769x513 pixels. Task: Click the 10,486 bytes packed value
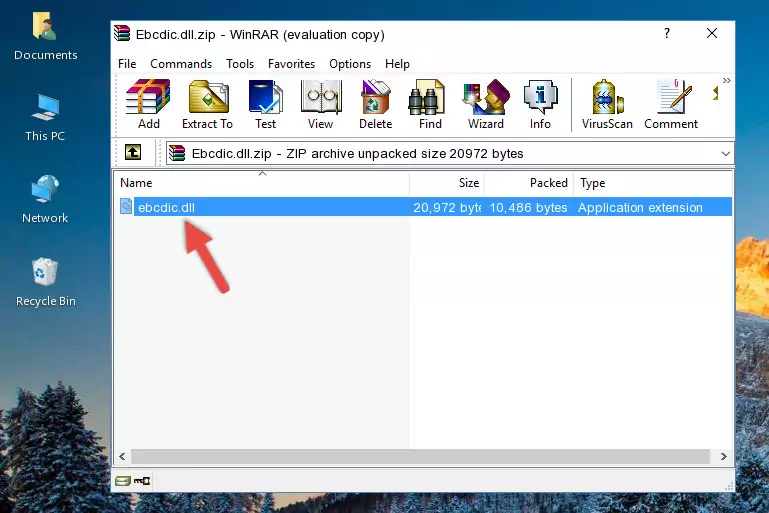(528, 207)
